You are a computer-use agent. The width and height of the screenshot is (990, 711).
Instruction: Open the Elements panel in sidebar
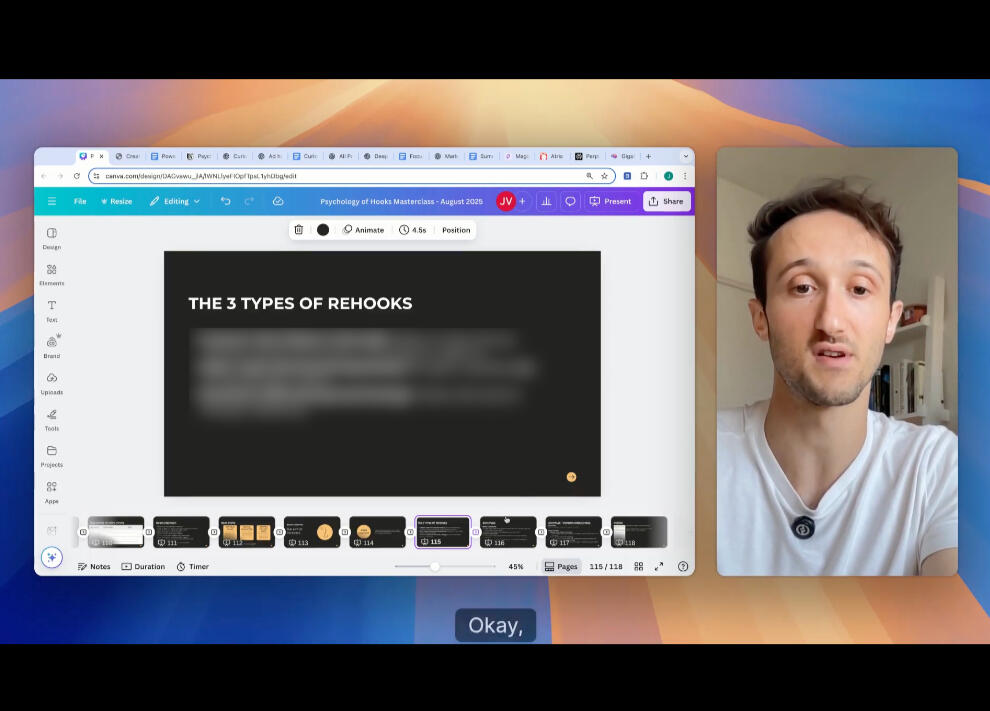(x=51, y=274)
